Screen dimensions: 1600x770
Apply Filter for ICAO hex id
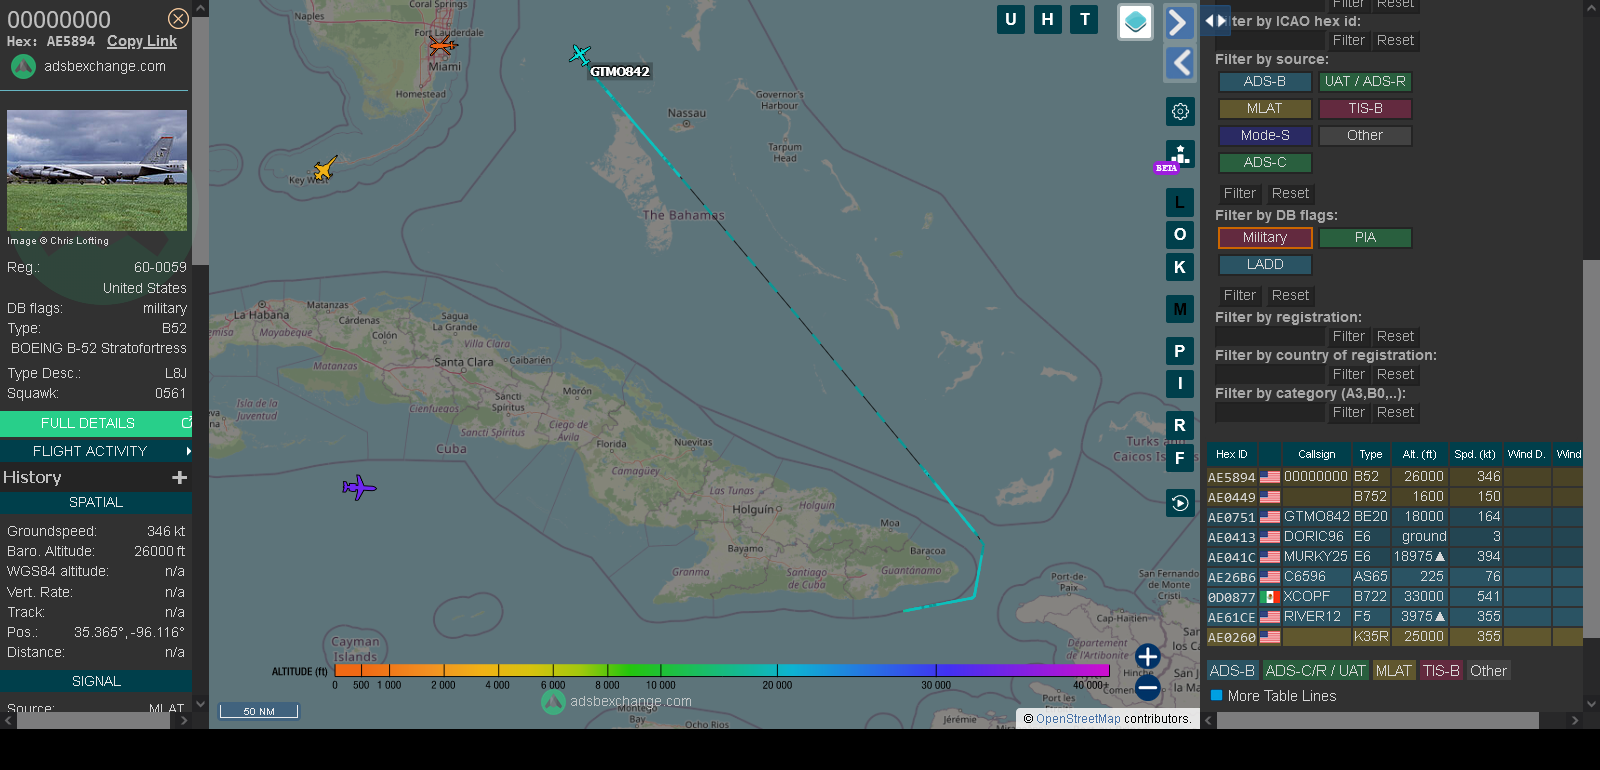(x=1348, y=41)
